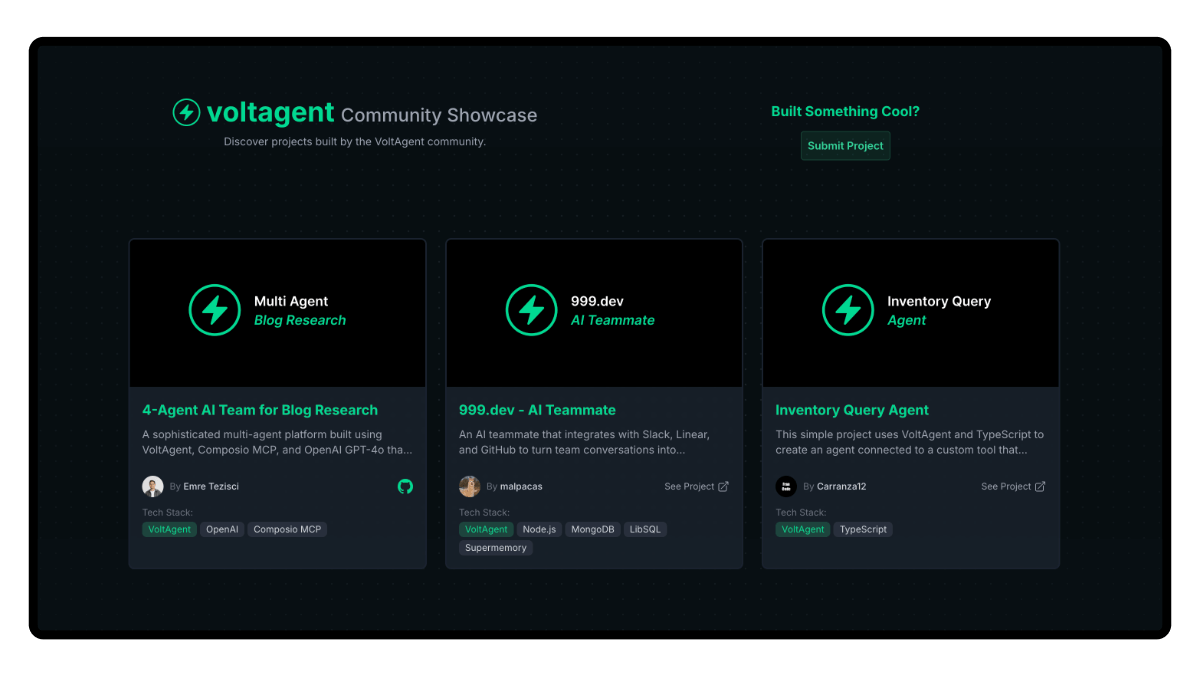The image size is (1200, 675).
Task: Open the Inventory Query Agent card title
Action: click(852, 410)
